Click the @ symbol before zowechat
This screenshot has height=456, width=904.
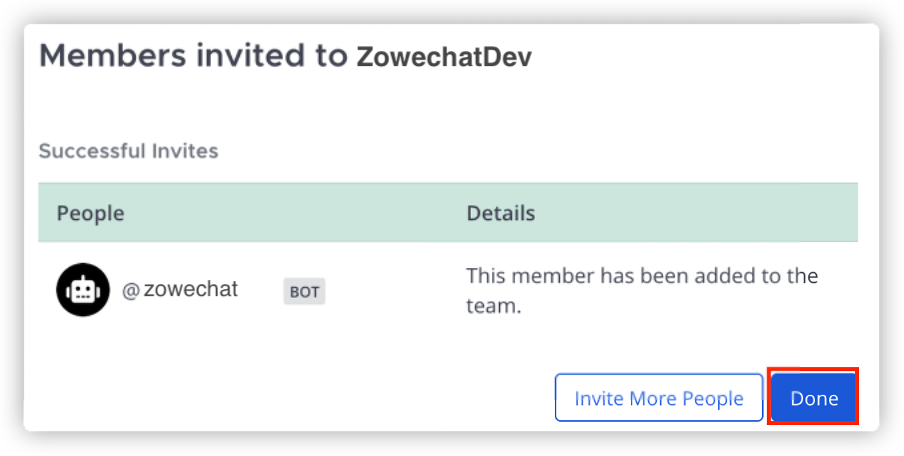tap(130, 291)
